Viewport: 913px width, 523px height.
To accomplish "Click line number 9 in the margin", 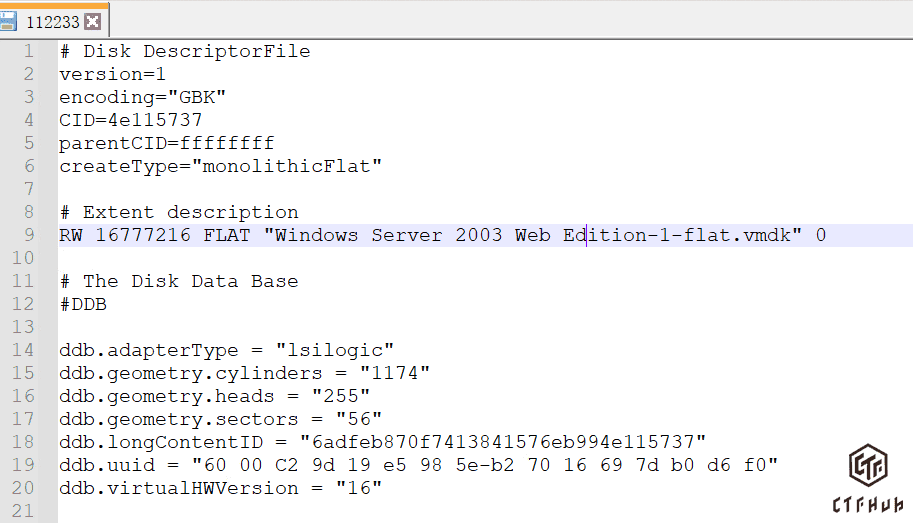I will coord(29,235).
